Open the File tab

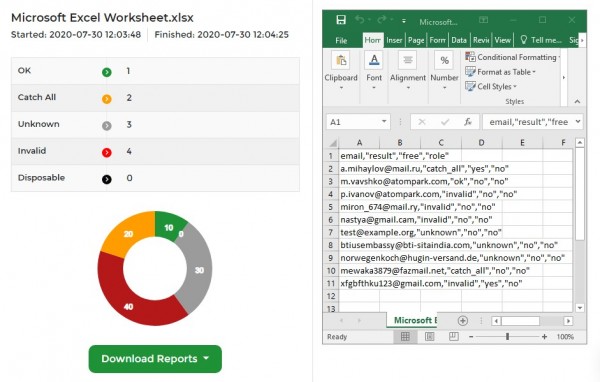point(341,40)
